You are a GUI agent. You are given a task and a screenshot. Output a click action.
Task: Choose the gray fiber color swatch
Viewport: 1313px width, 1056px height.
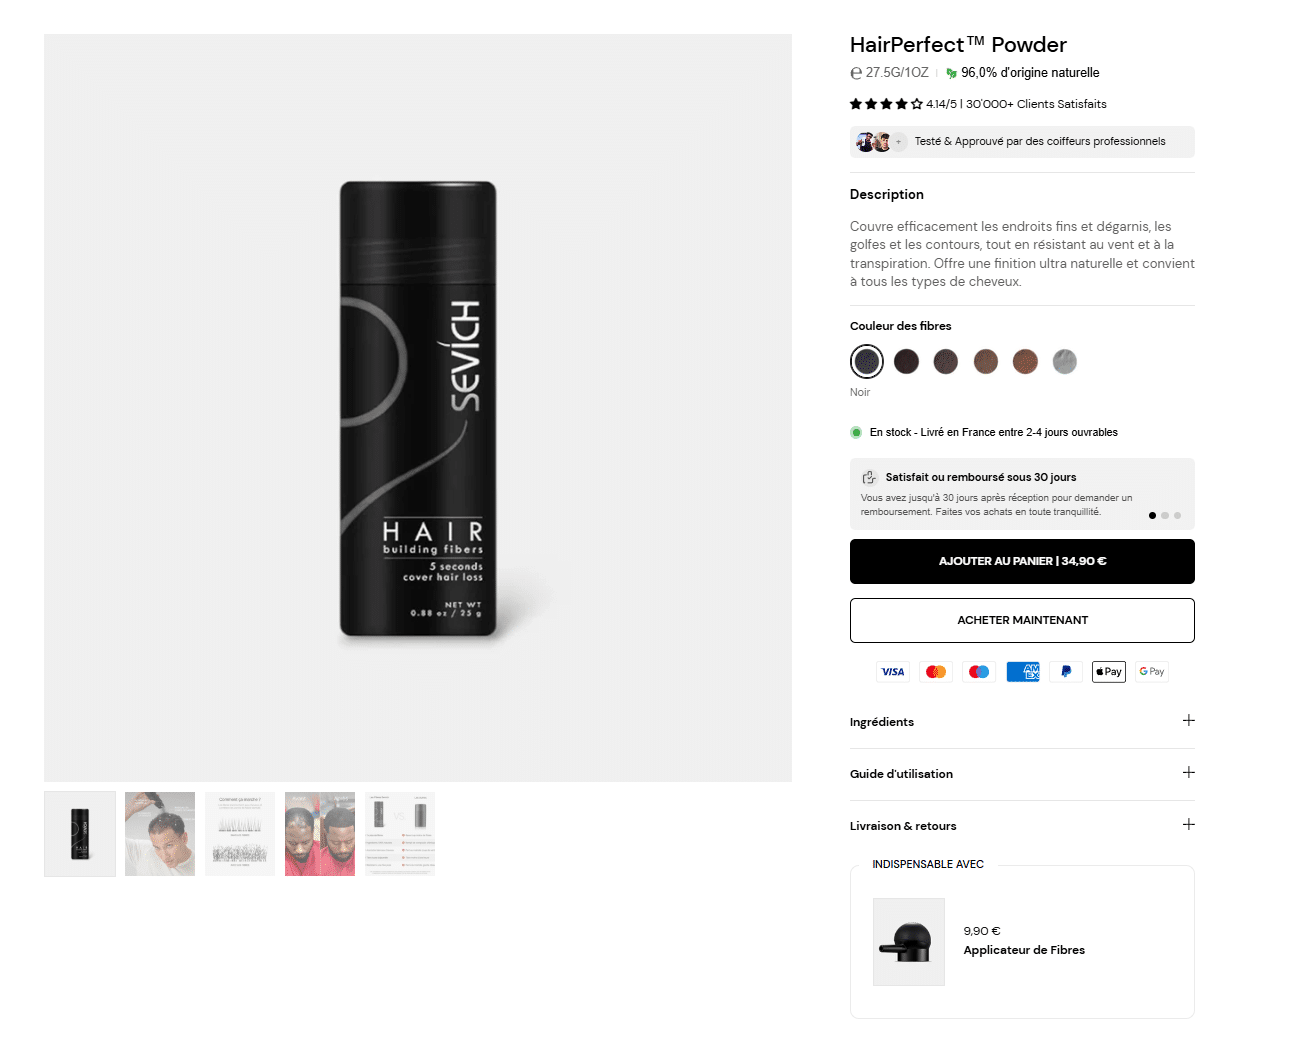click(1065, 361)
